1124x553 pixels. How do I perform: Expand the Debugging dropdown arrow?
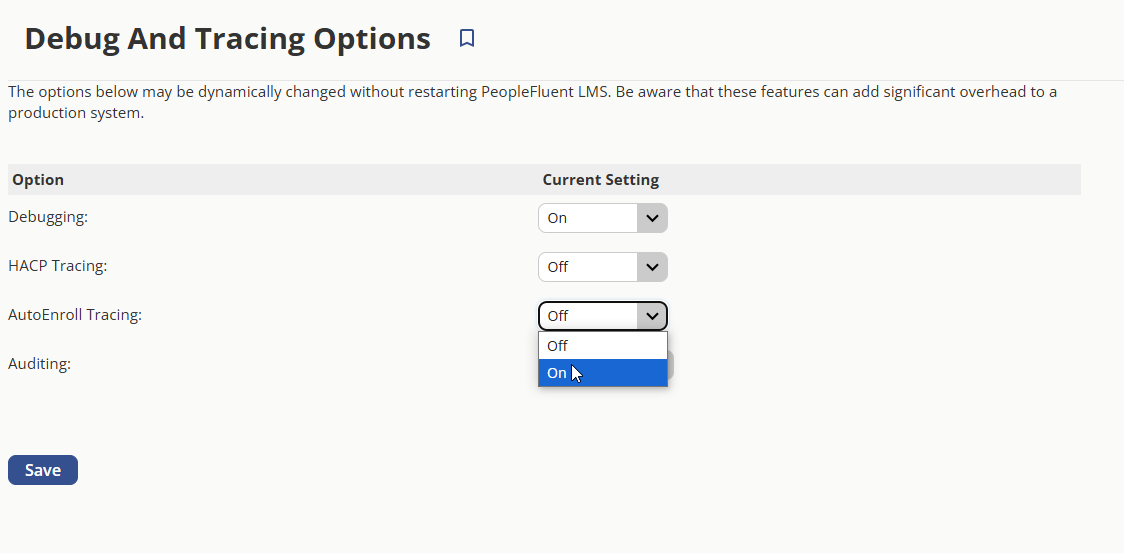652,218
